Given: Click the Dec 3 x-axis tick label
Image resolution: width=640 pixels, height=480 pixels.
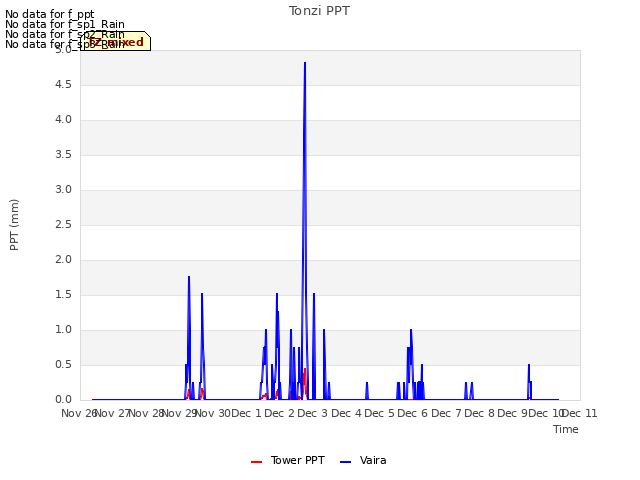Looking at the screenshot, I should 313,413.
